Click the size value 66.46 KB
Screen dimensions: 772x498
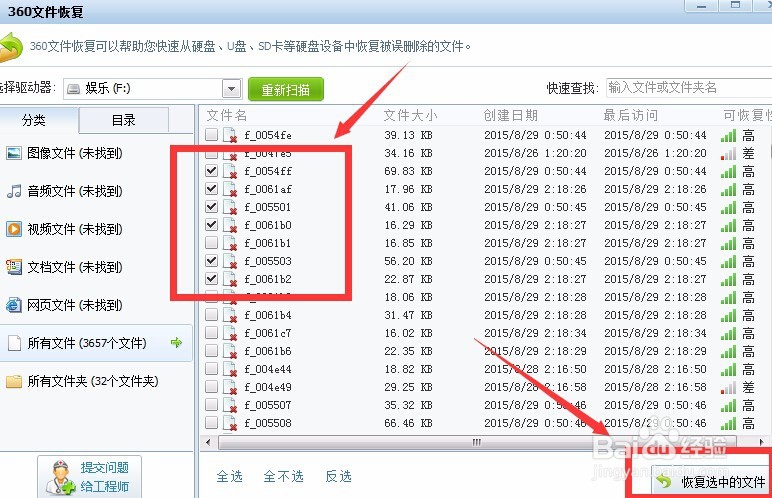(x=408, y=423)
